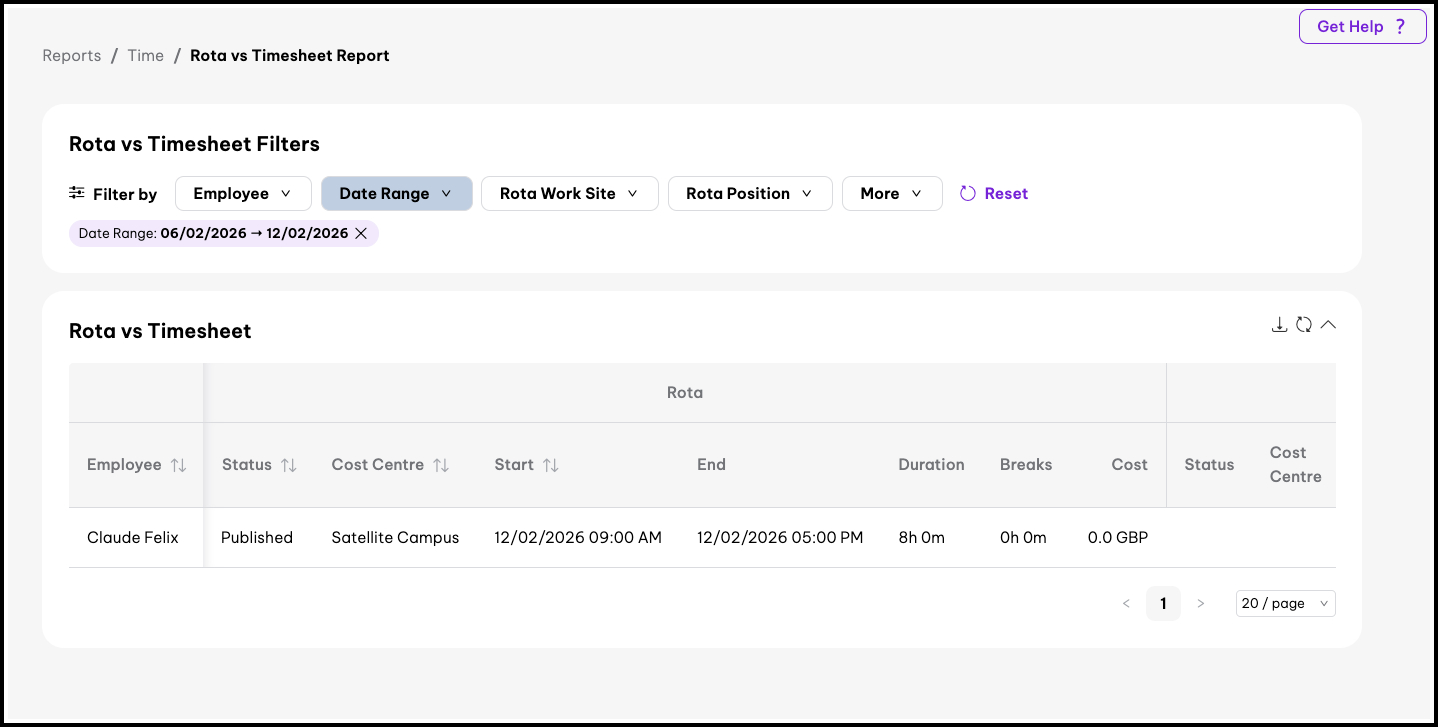Sort by Cost Centre column
Screen dimensions: 1438x727
point(441,465)
